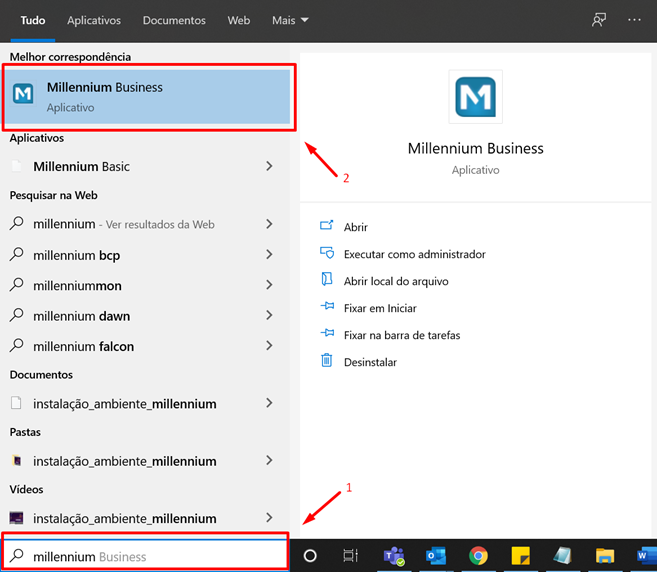Switch to the Tudo tab

point(33,20)
